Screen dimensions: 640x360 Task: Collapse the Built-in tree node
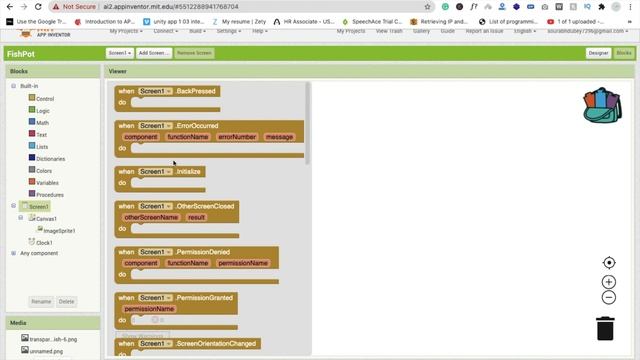(x=13, y=86)
